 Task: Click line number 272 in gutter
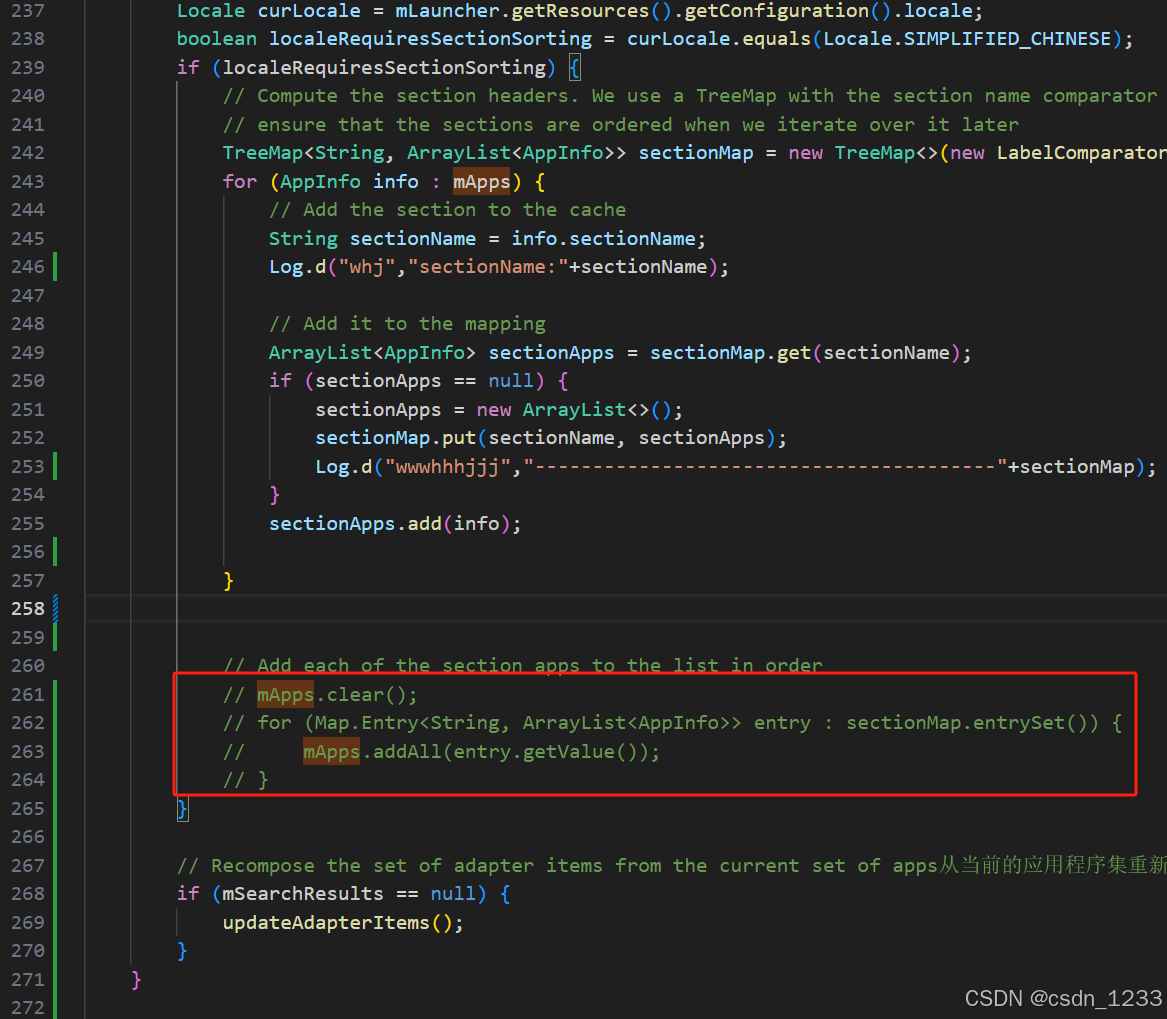click(28, 1008)
